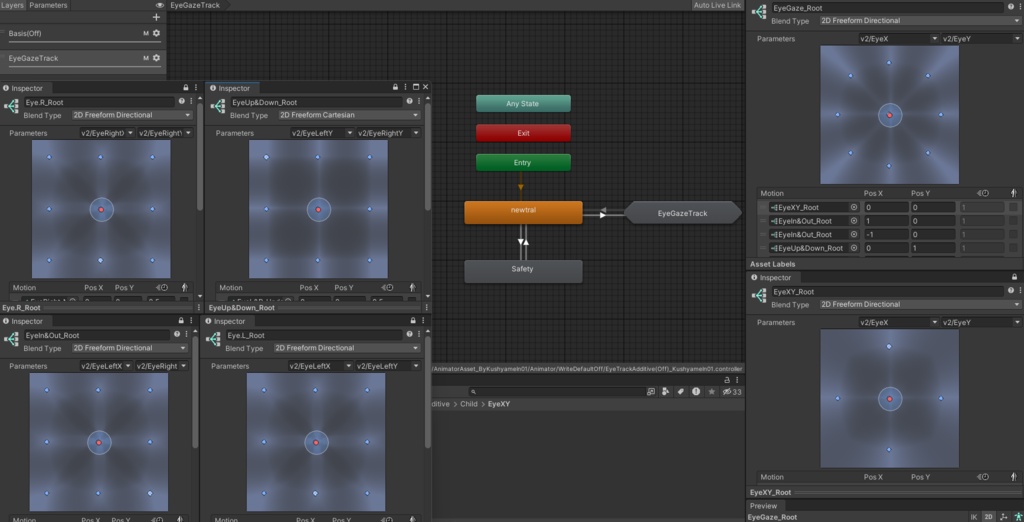Viewport: 1024px width, 522px height.
Task: Toggle hidden packages count showing 33
Action: tap(732, 392)
